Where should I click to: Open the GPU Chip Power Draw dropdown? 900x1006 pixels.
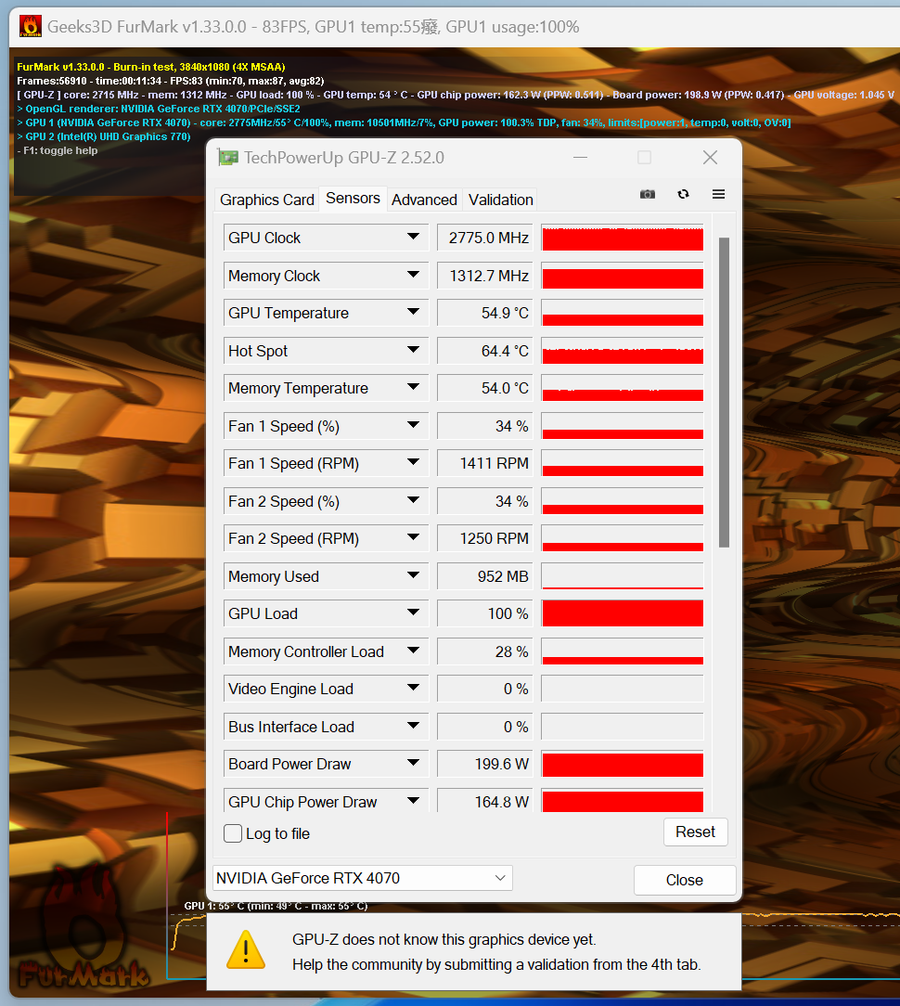pos(414,800)
